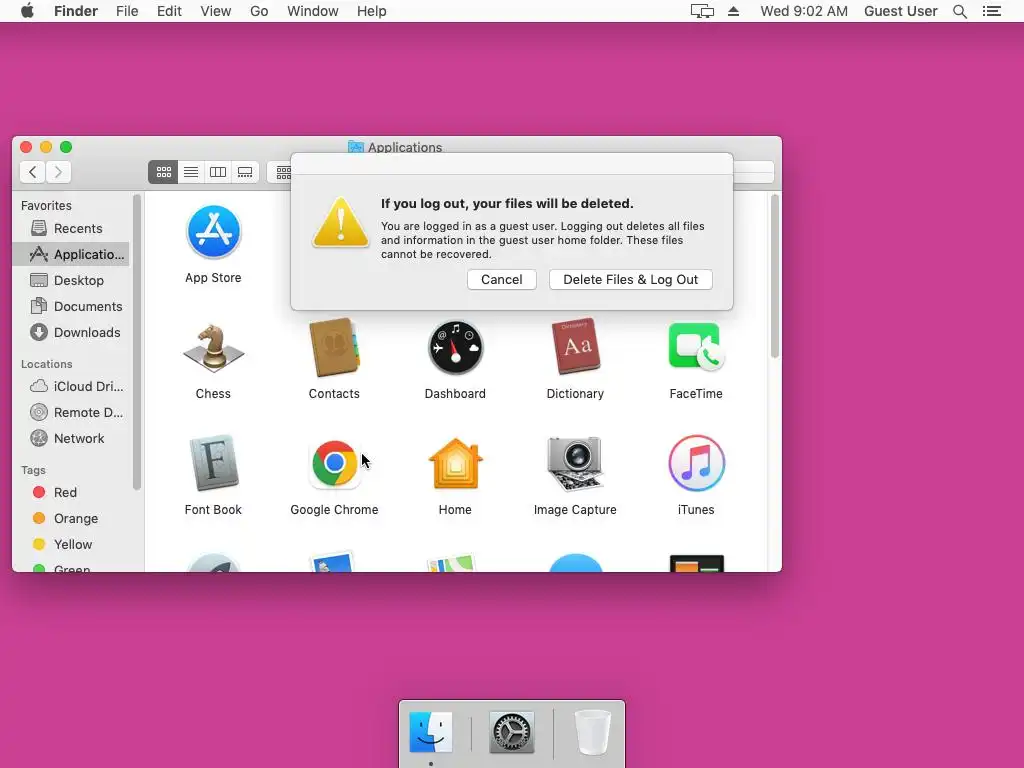Open Downloads from the sidebar
1024x768 pixels.
click(x=71, y=332)
